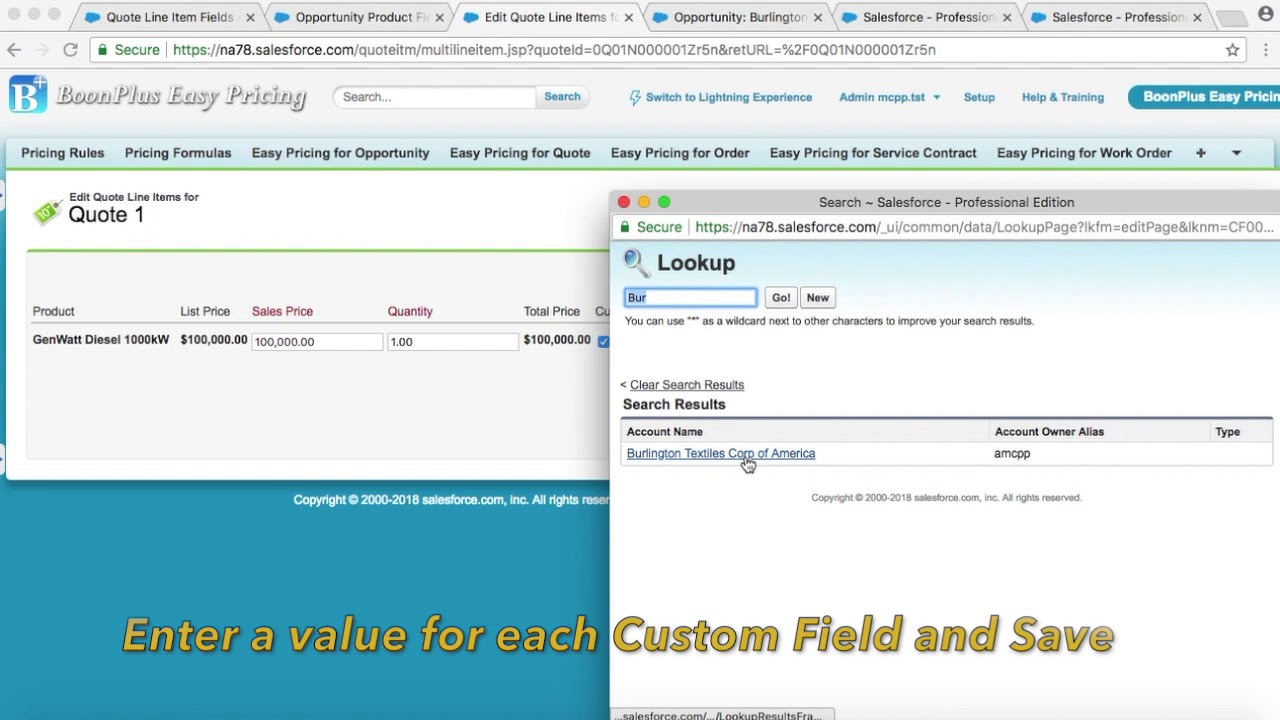The width and height of the screenshot is (1280, 720).
Task: Click the Lookup window address bar
Action: [x=945, y=227]
